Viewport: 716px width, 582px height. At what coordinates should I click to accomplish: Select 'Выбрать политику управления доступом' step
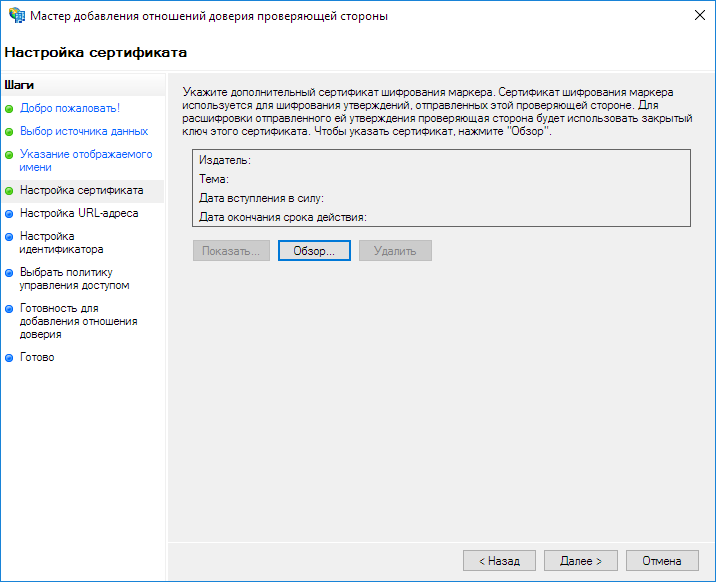tap(74, 278)
